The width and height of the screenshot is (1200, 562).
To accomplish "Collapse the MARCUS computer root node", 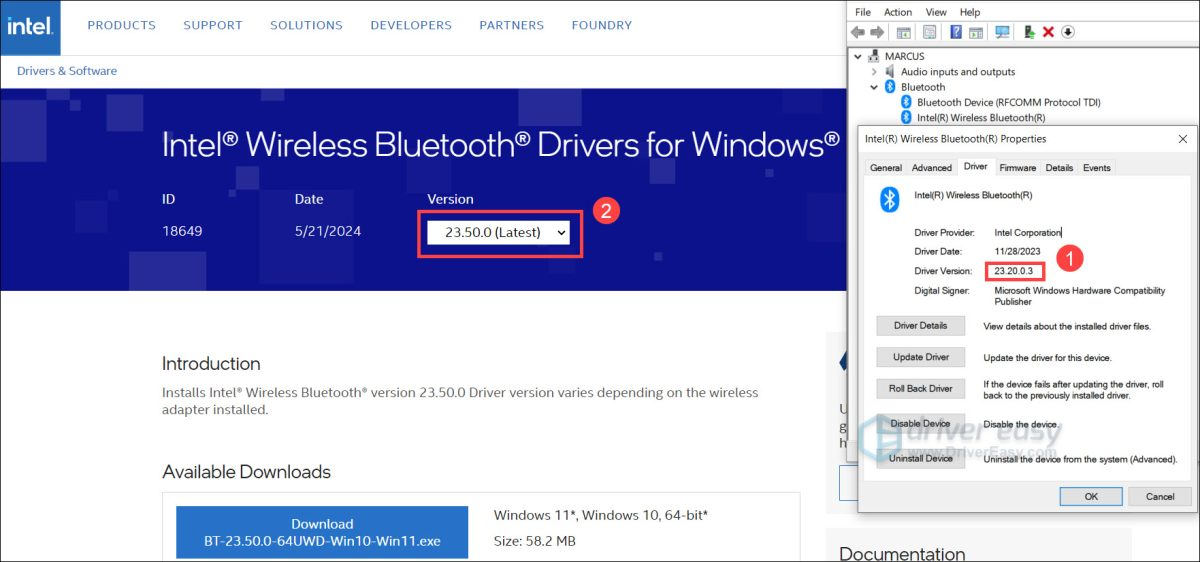I will (859, 57).
